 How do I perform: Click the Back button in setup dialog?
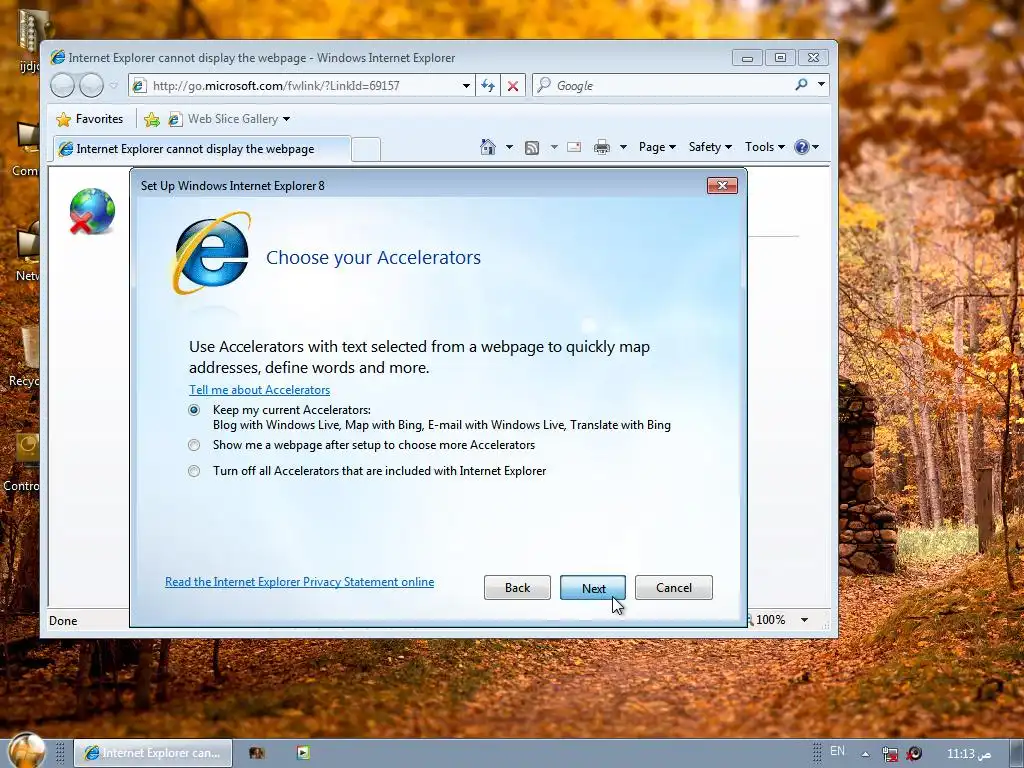517,588
